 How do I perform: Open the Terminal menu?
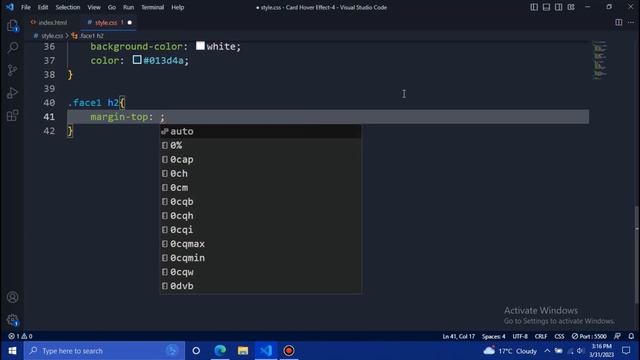tap(153, 7)
